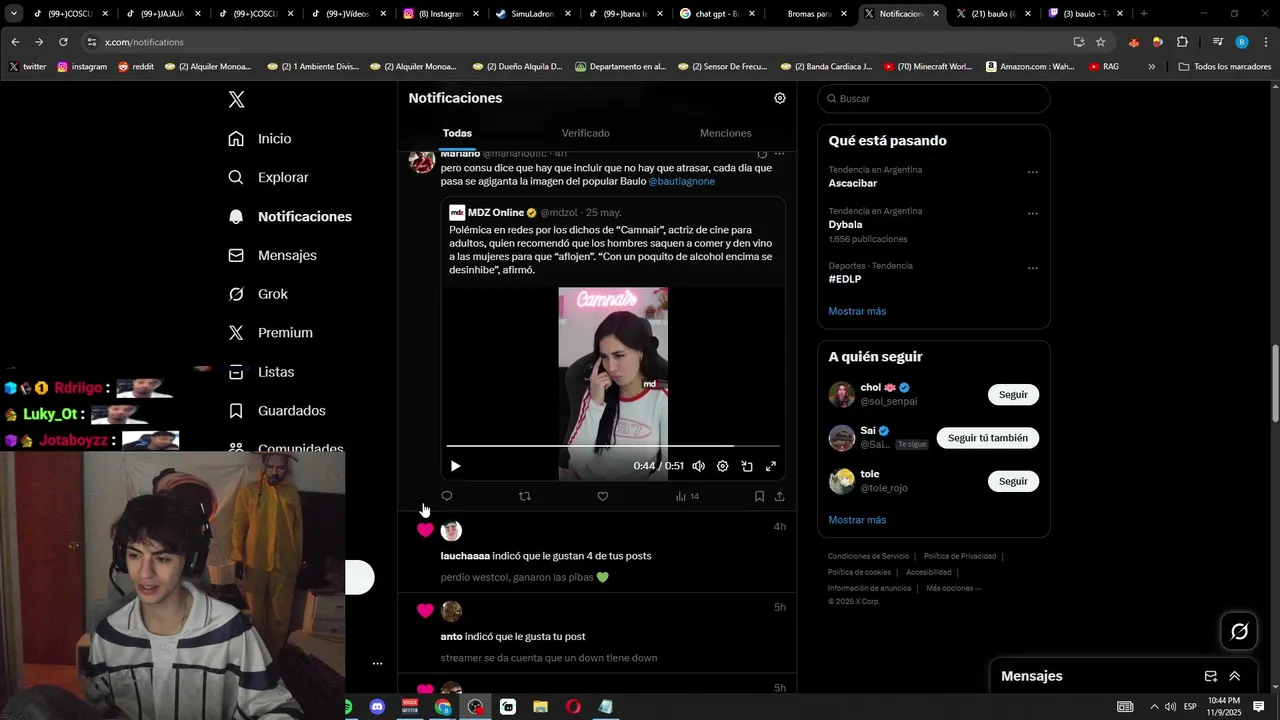The height and width of the screenshot is (720, 1280).
Task: Open the @bautiagnone mention link
Action: [x=681, y=181]
